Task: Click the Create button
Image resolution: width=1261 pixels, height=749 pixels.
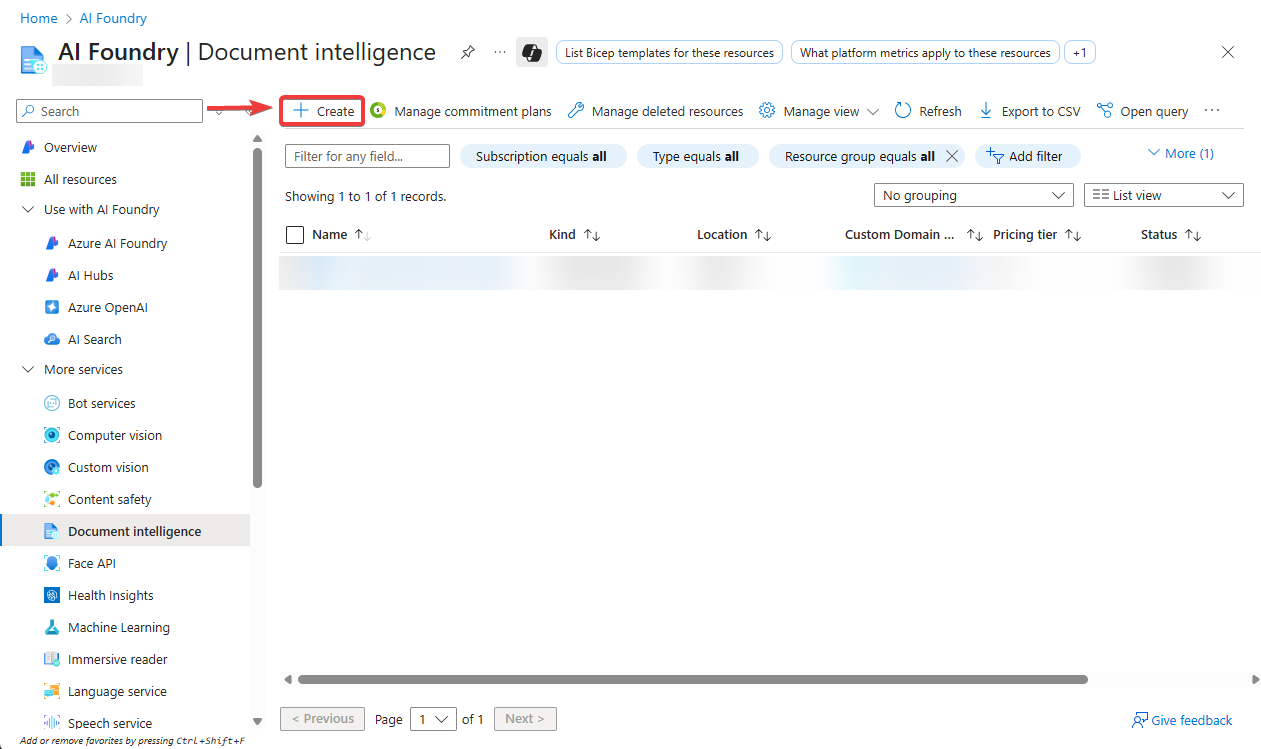Action: 322,111
